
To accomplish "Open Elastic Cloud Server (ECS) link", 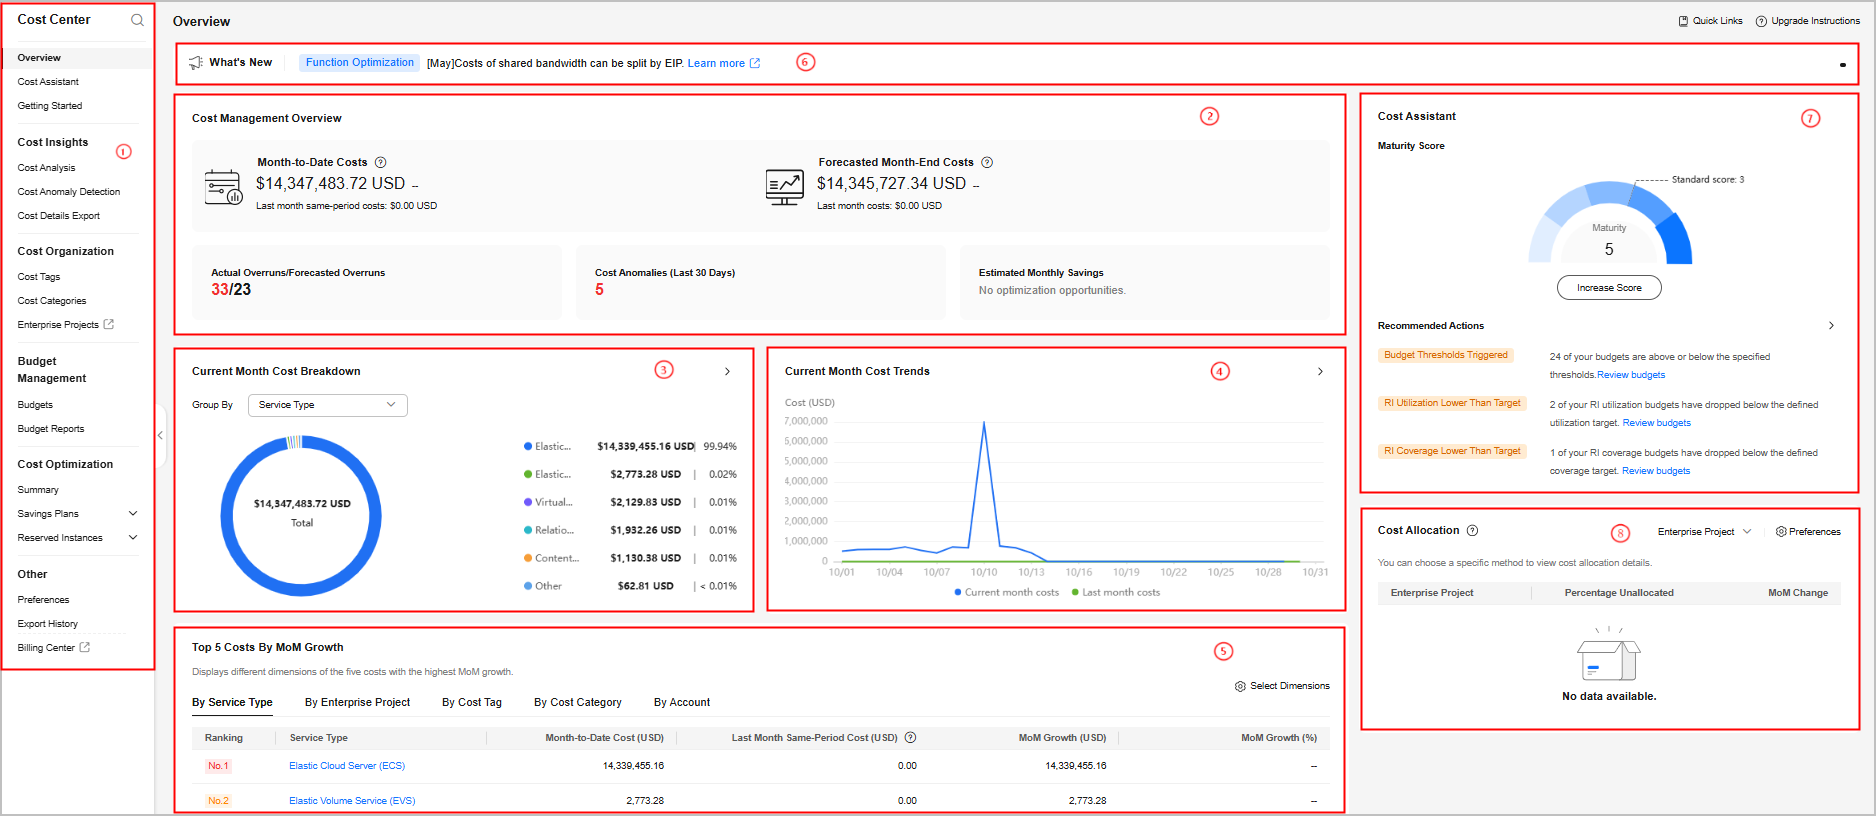I will [347, 766].
